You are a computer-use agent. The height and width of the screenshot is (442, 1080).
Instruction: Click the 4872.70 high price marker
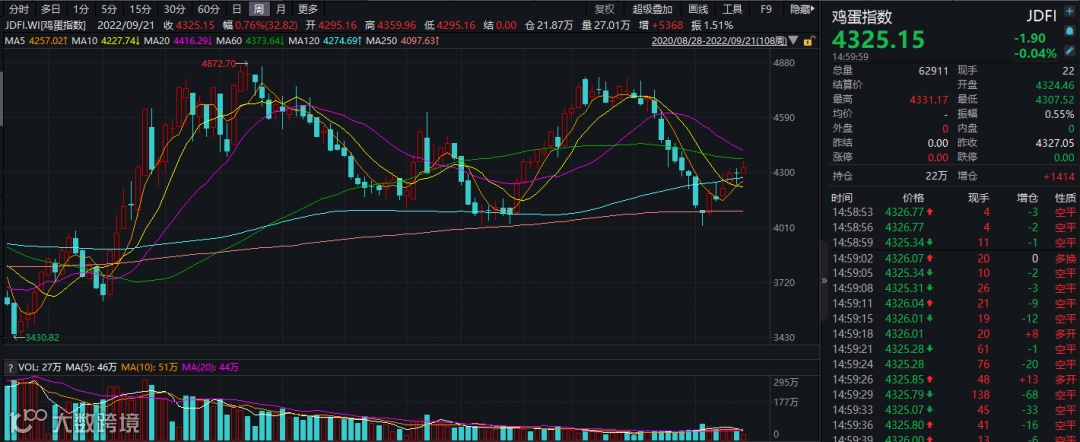tap(218, 63)
